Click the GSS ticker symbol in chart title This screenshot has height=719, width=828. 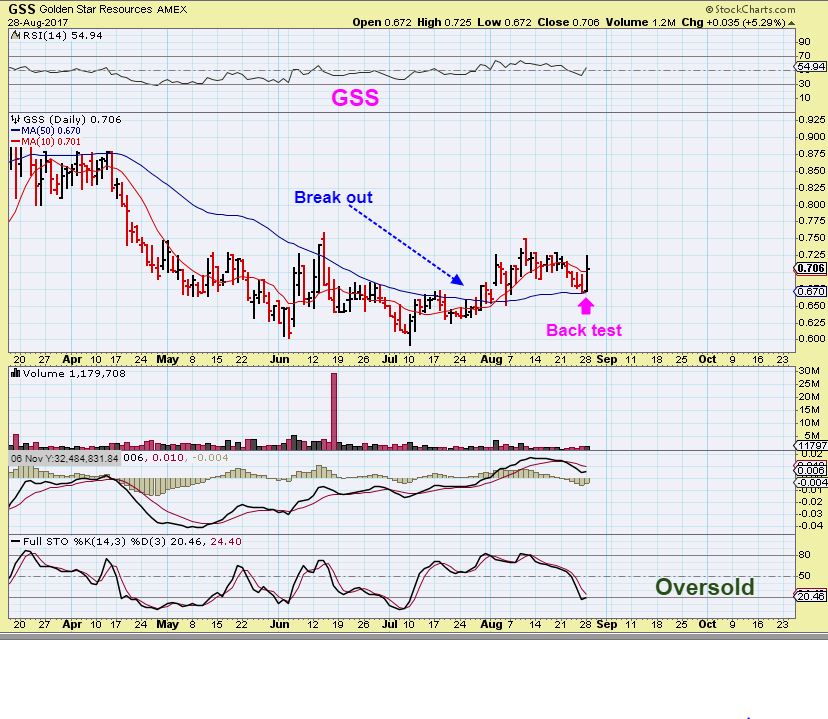pyautogui.click(x=22, y=9)
